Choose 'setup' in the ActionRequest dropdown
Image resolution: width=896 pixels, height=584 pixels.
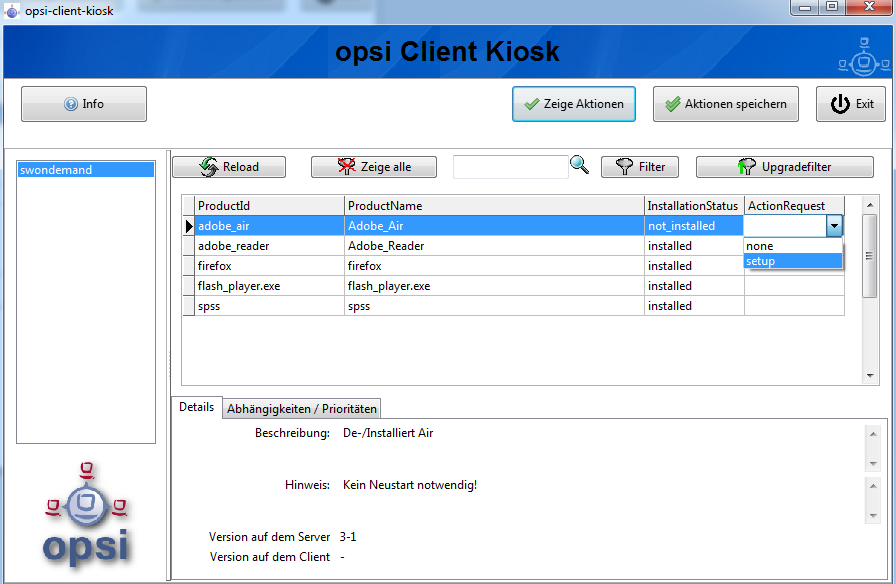click(793, 261)
